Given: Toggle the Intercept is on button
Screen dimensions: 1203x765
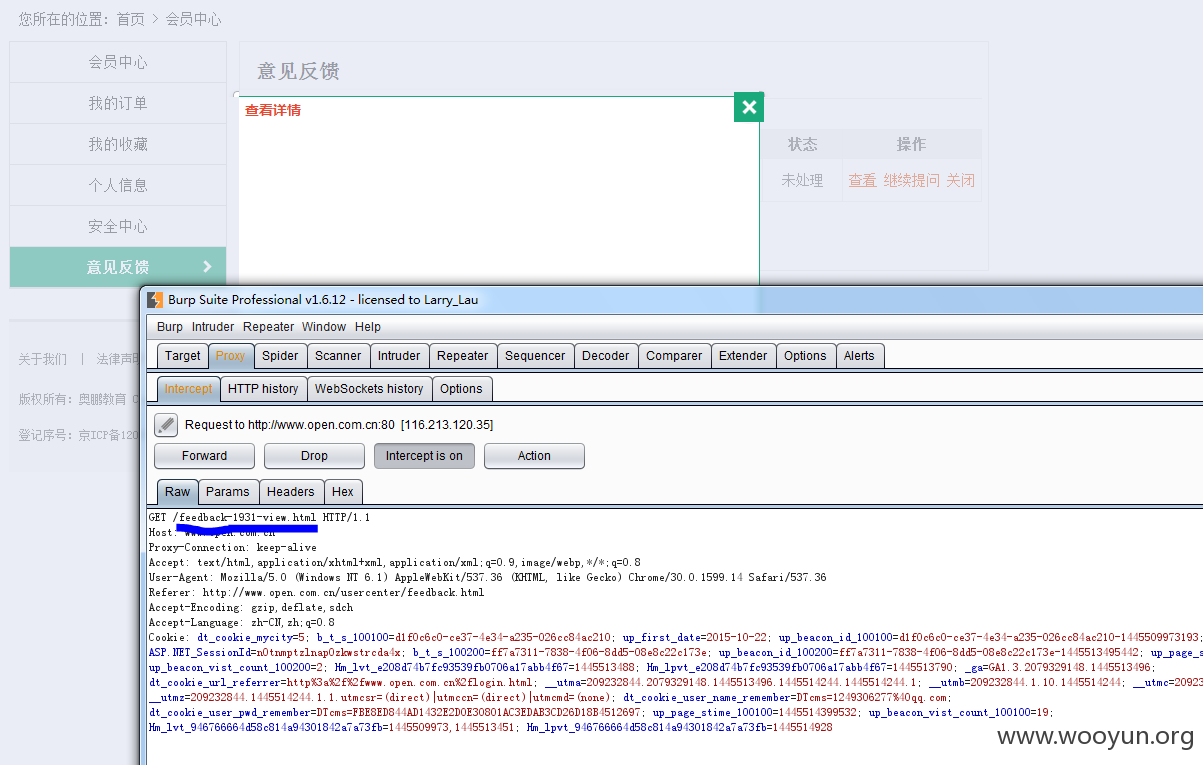Looking at the screenshot, I should pos(424,456).
